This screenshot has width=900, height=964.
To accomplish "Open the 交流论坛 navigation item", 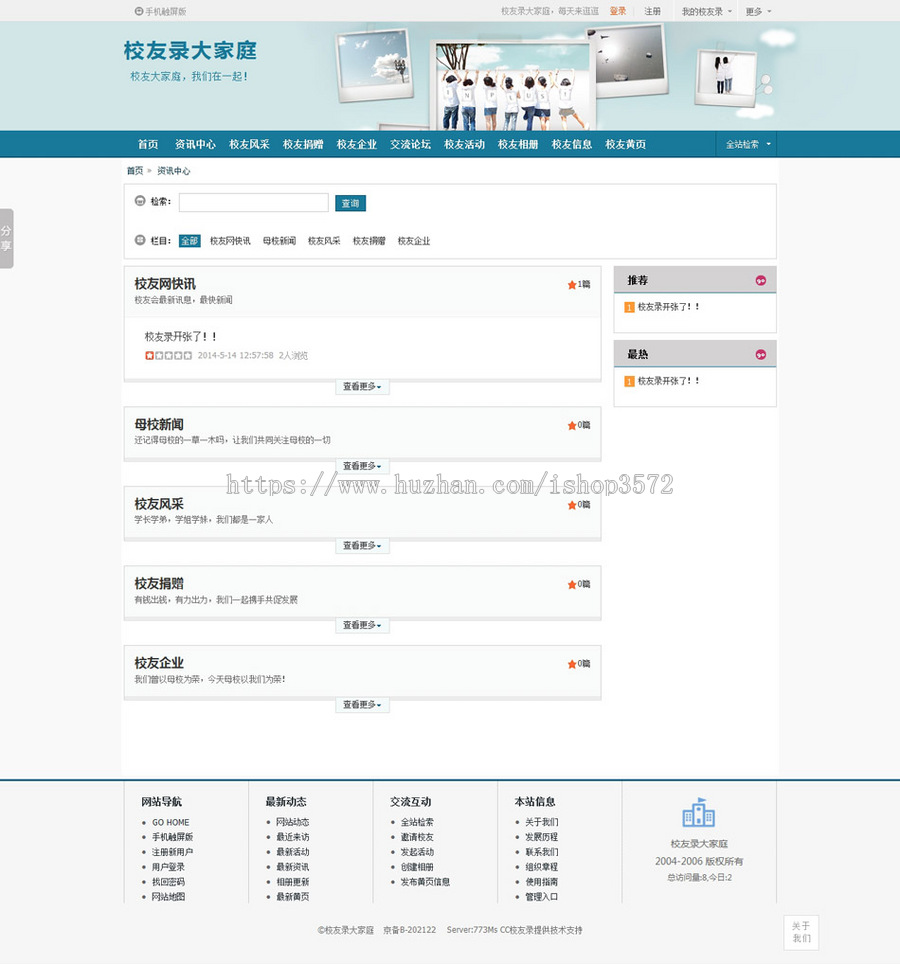I will click(x=410, y=143).
